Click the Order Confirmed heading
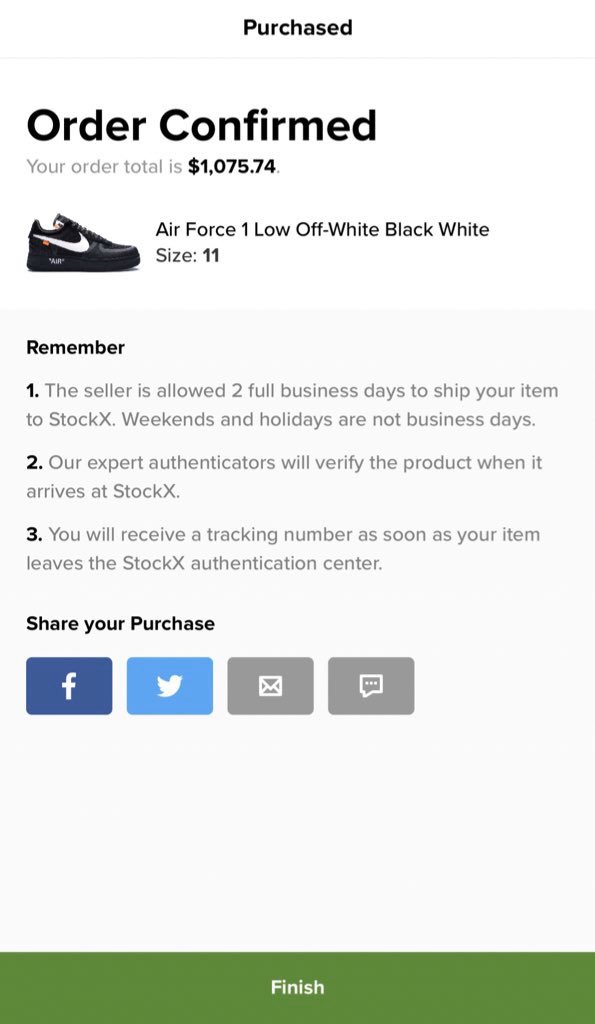The image size is (595, 1024). (x=201, y=125)
